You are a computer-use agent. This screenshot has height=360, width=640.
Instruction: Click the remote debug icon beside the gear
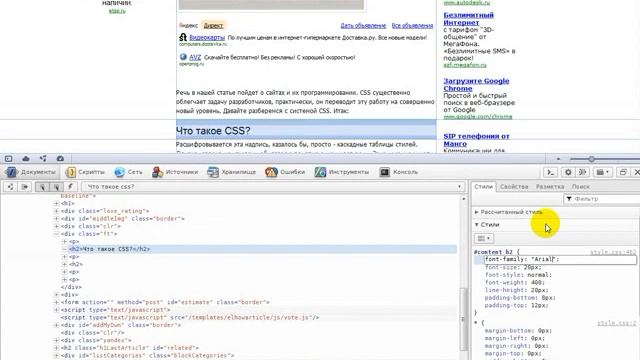coord(582,172)
